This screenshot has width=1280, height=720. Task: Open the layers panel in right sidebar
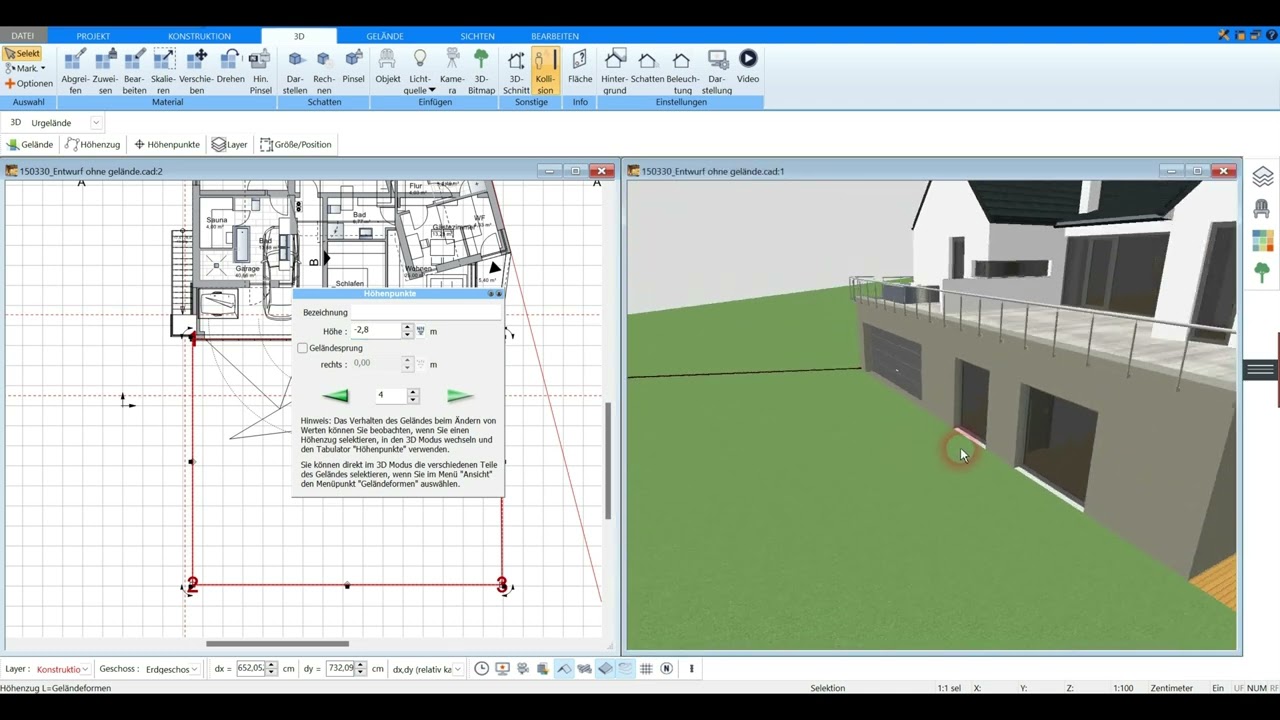[1262, 177]
